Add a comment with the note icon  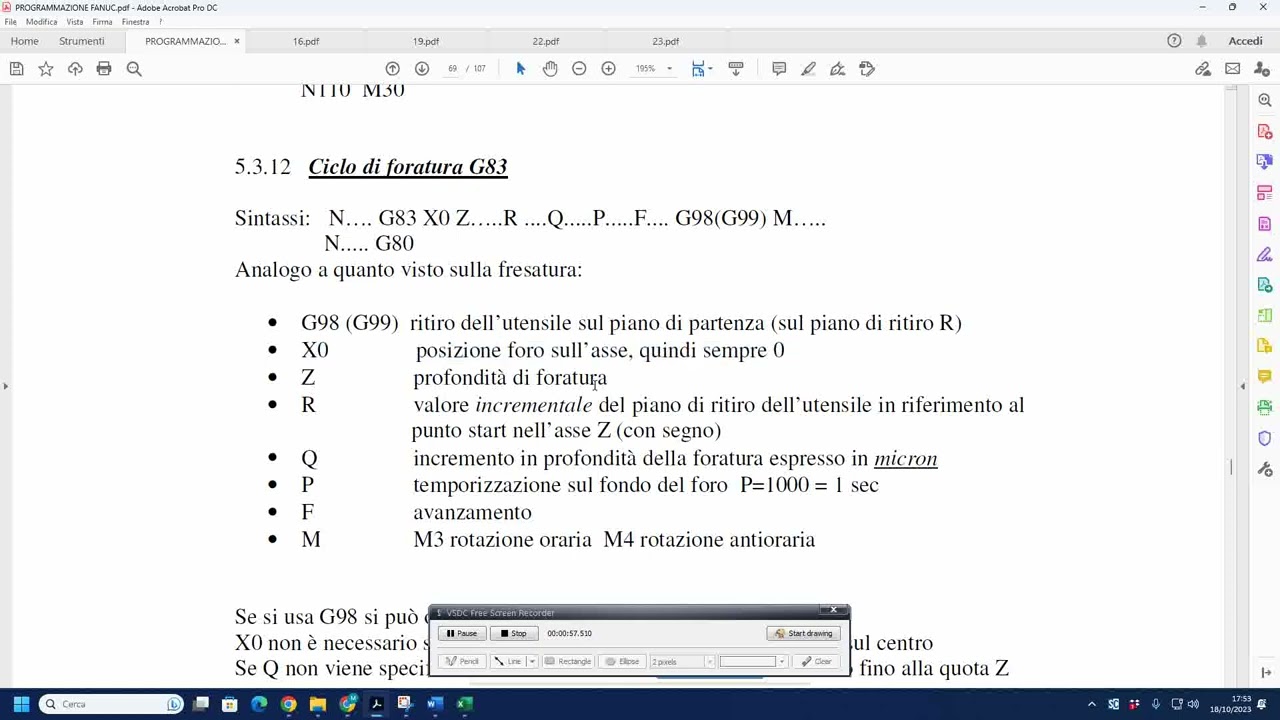click(x=779, y=69)
